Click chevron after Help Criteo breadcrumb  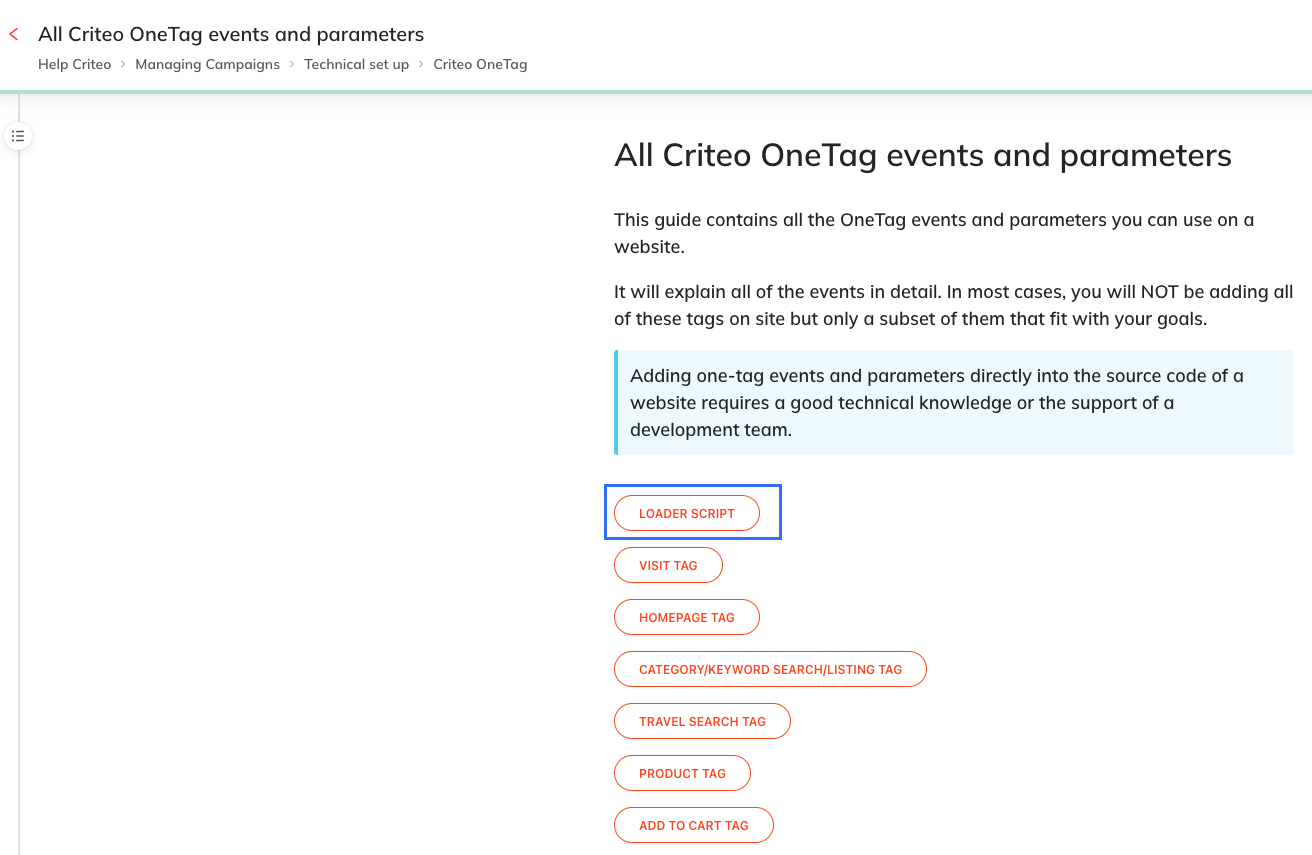123,65
